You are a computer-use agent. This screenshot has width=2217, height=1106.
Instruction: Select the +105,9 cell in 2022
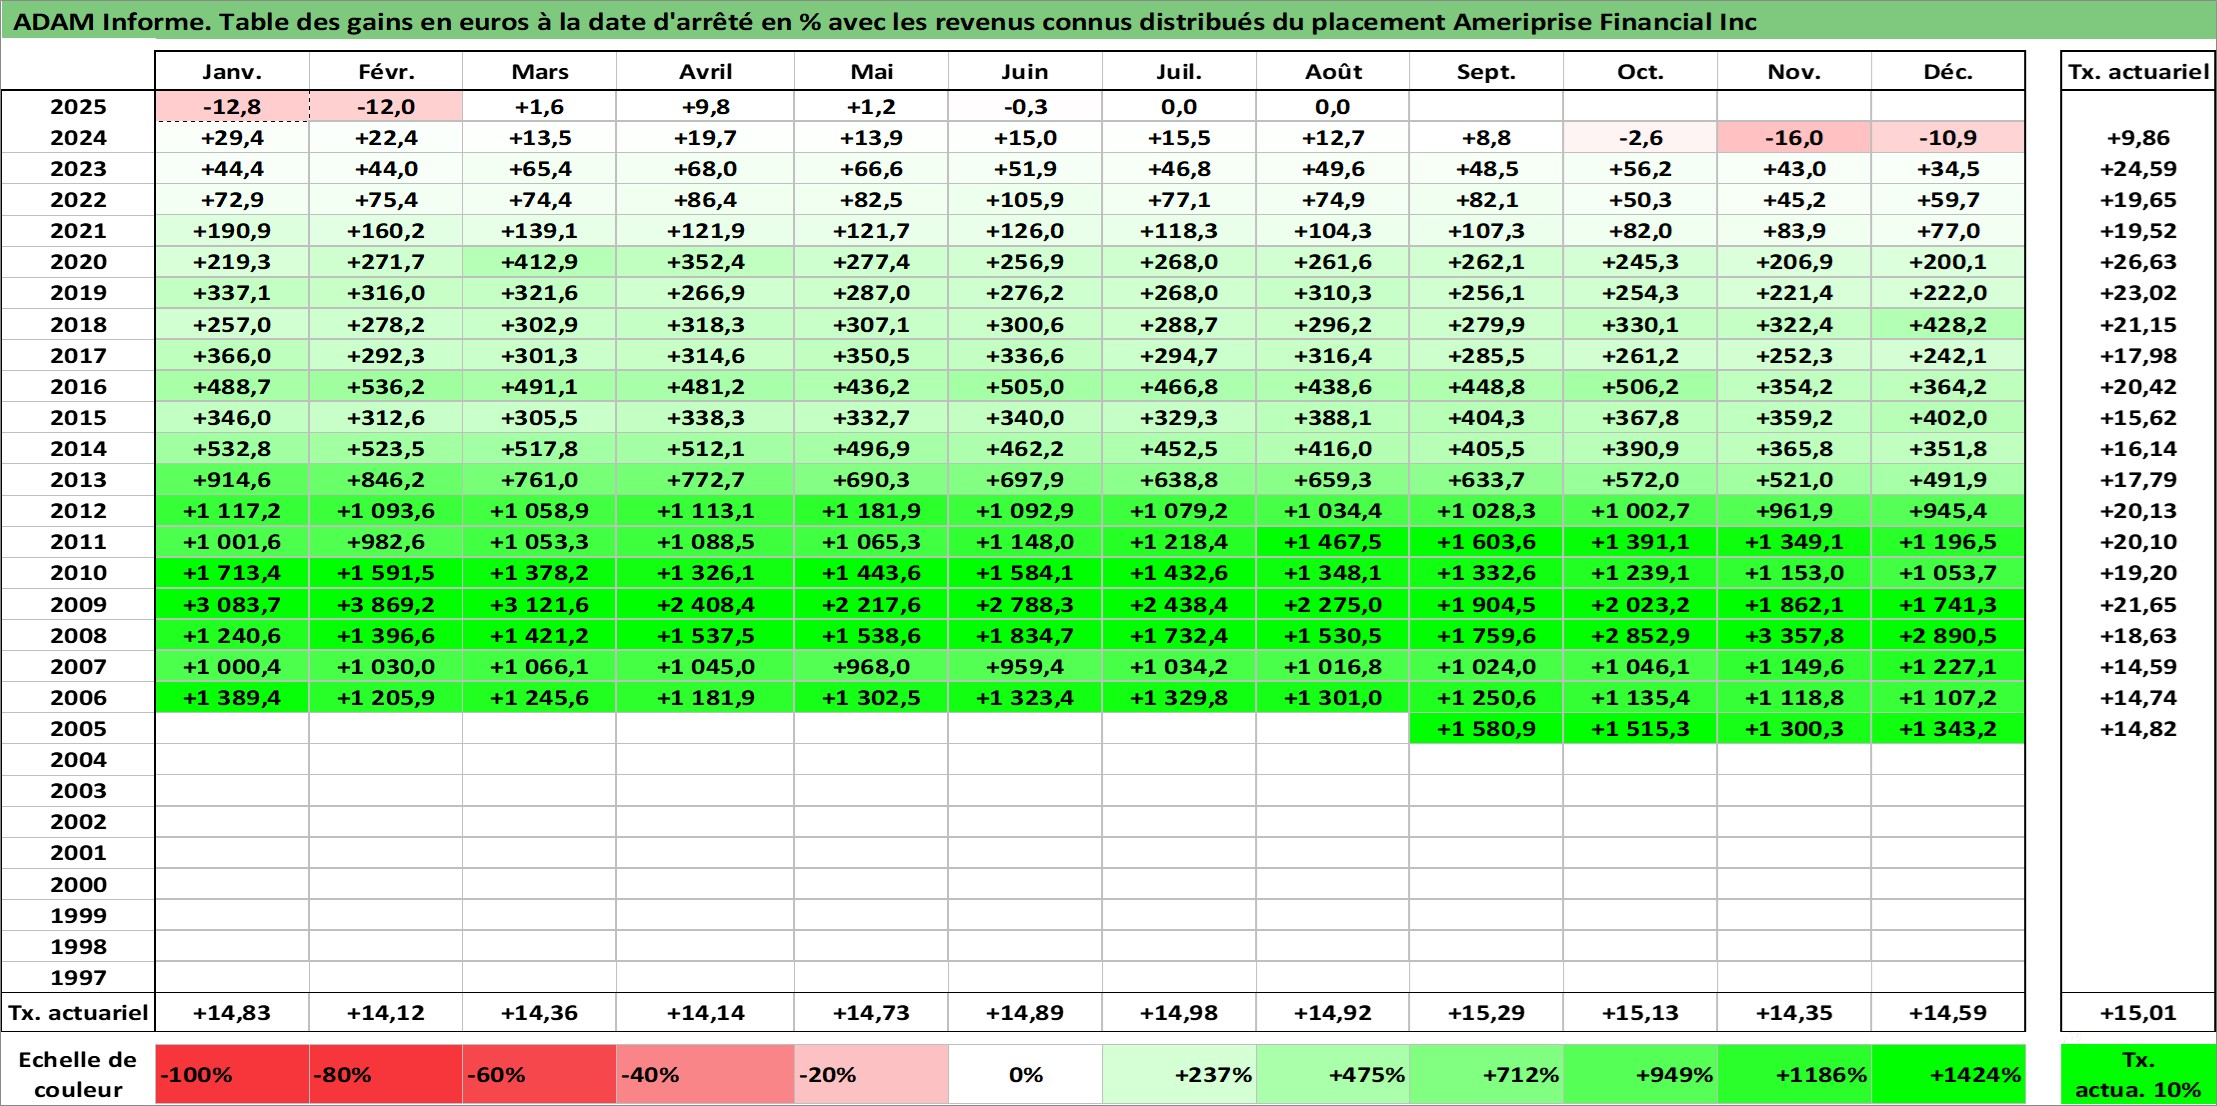tap(1025, 200)
